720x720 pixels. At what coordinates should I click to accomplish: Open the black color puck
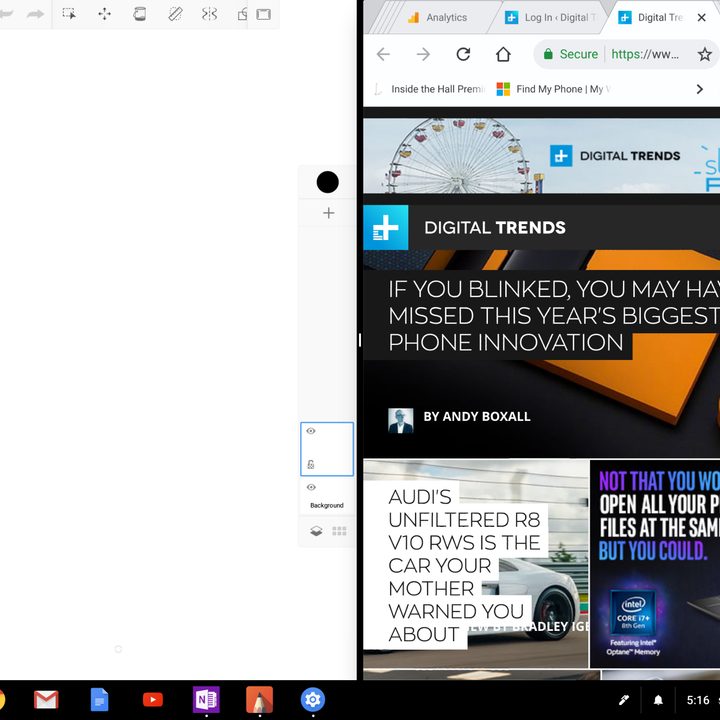coord(327,182)
